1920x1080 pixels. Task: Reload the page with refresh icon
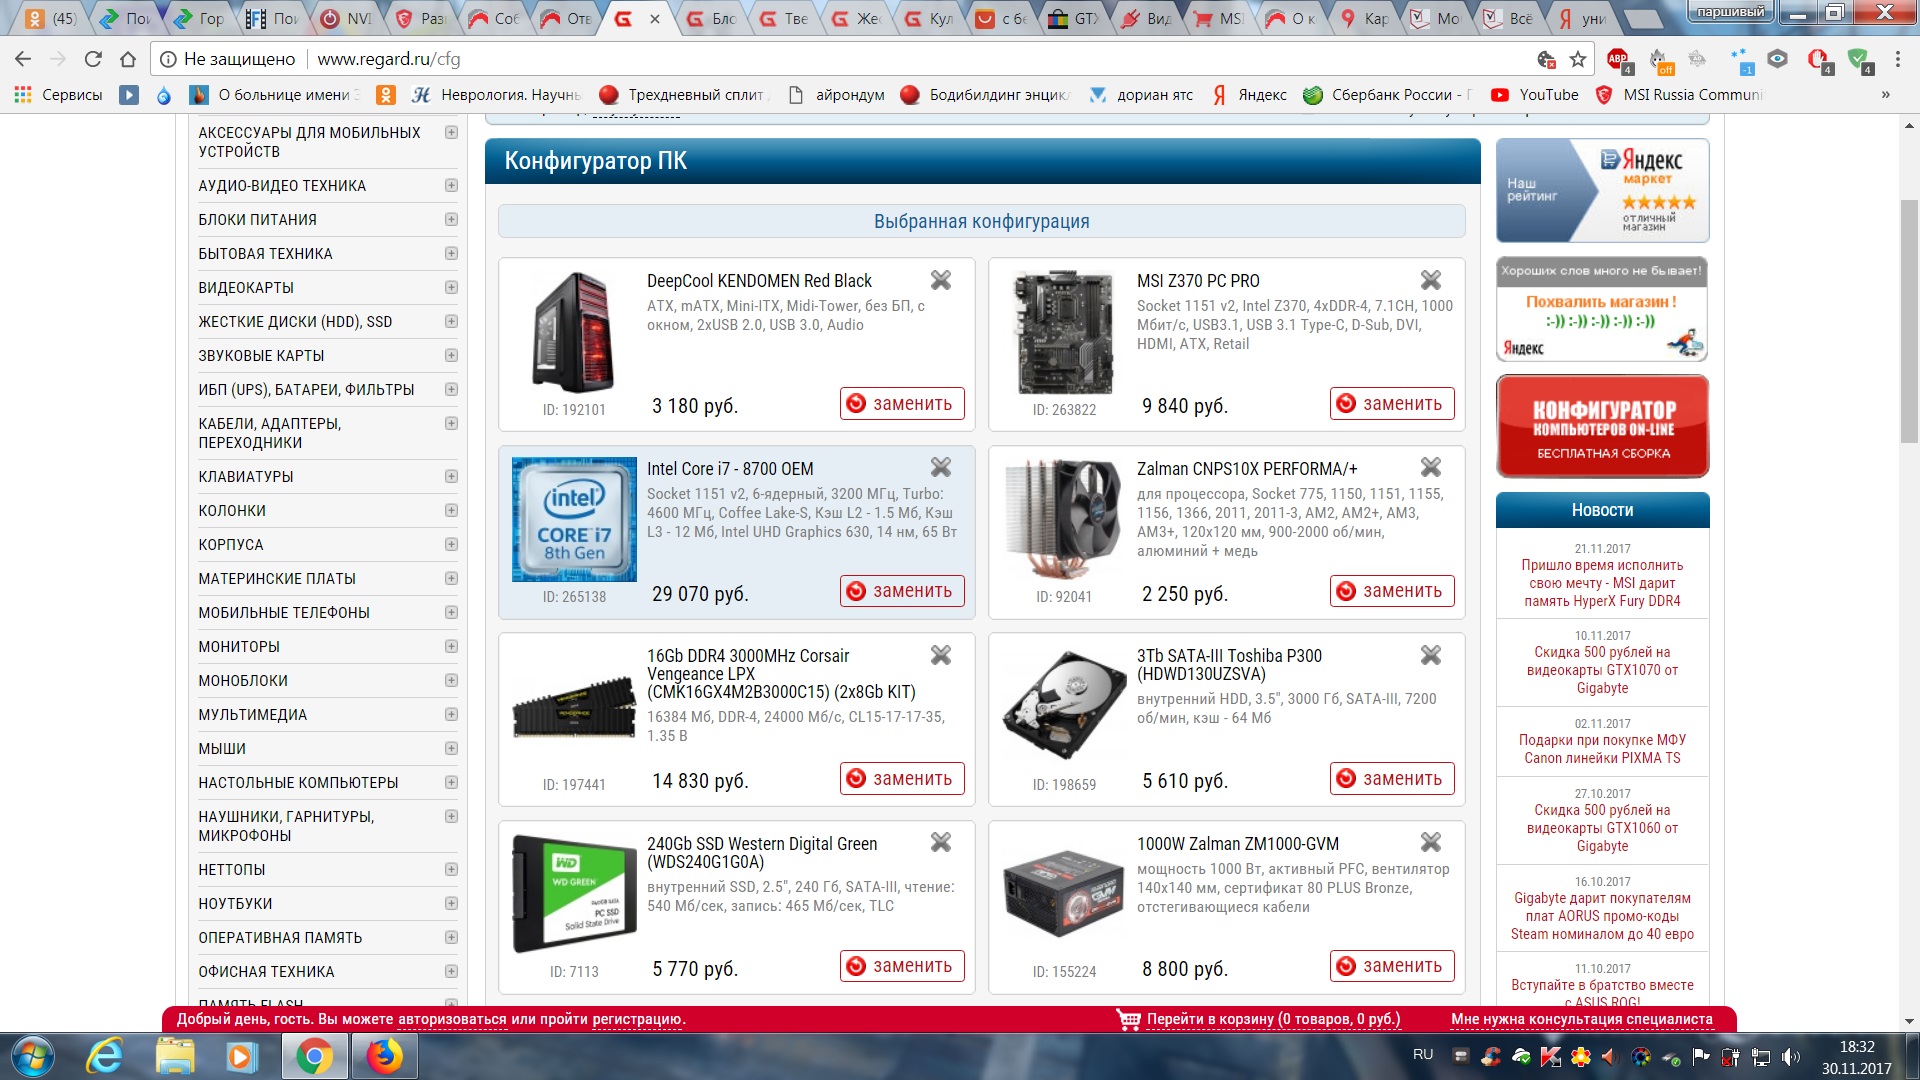93,59
